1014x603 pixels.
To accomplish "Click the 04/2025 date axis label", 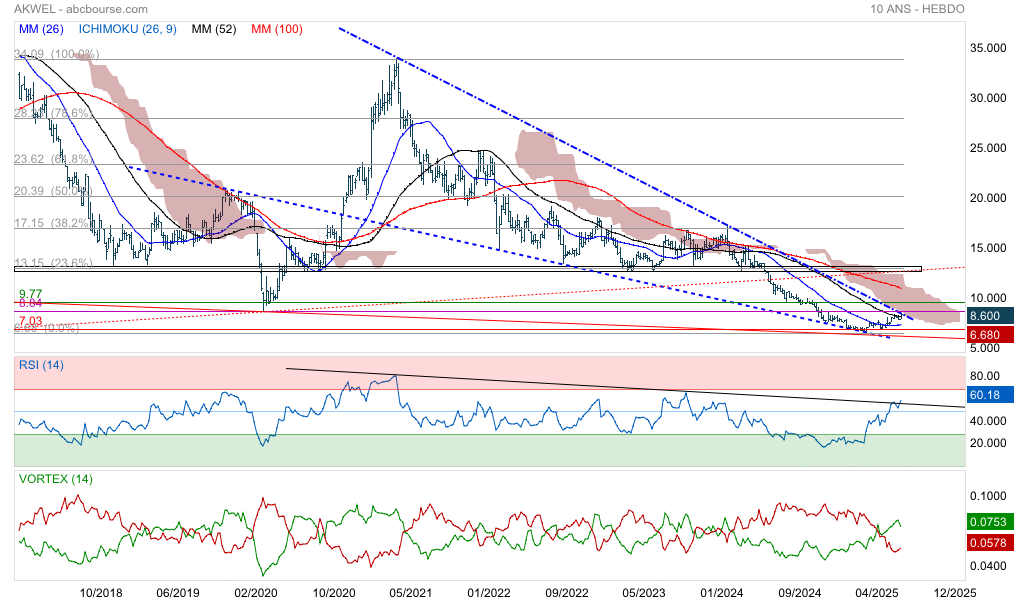I will [x=877, y=593].
